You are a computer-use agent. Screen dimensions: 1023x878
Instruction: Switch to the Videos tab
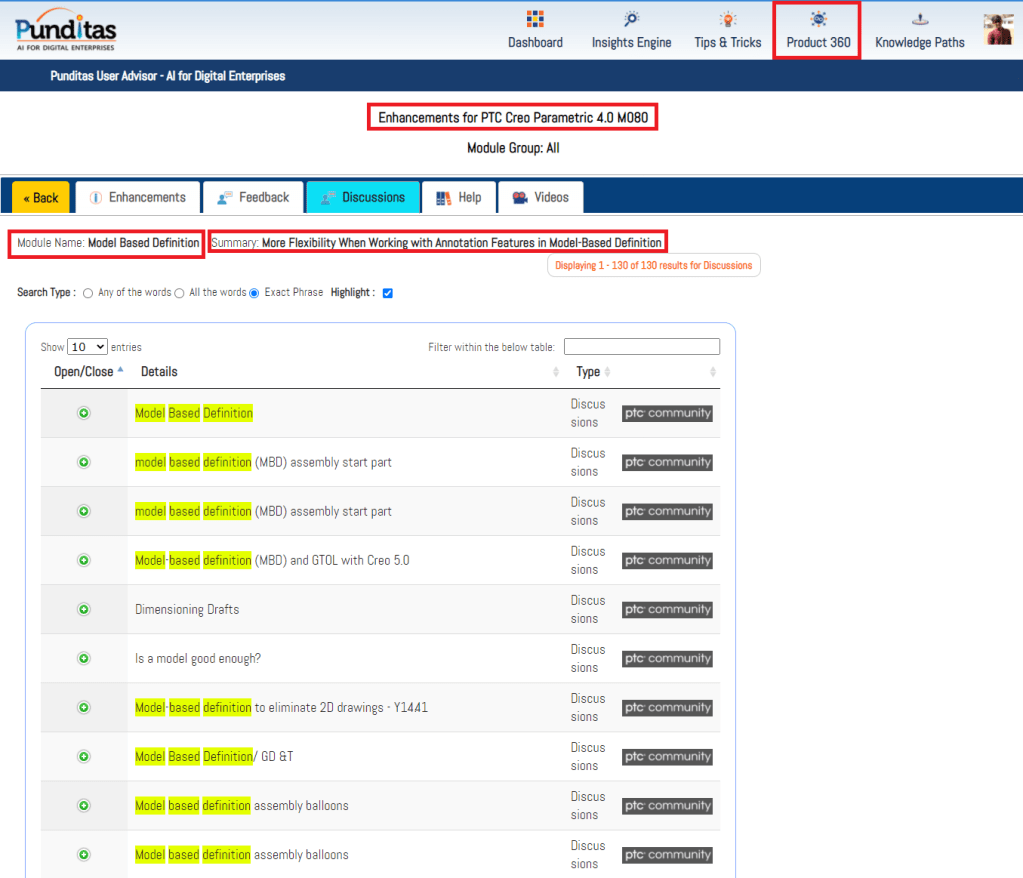click(540, 197)
